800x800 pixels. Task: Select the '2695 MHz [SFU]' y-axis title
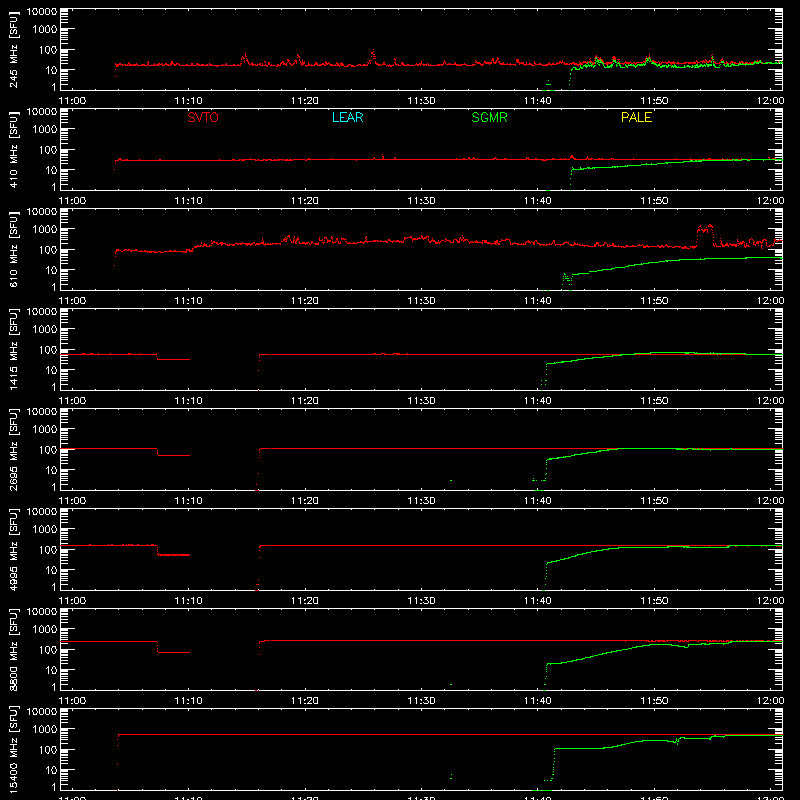click(14, 449)
